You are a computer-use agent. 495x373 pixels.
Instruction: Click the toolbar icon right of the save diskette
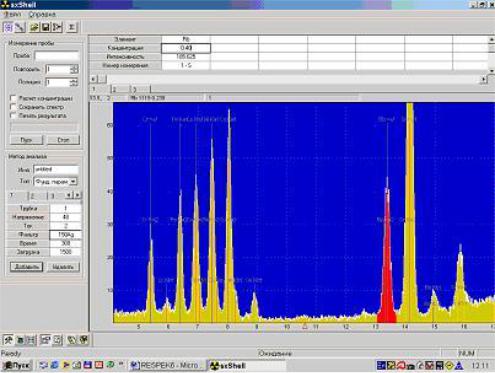click(x=57, y=27)
